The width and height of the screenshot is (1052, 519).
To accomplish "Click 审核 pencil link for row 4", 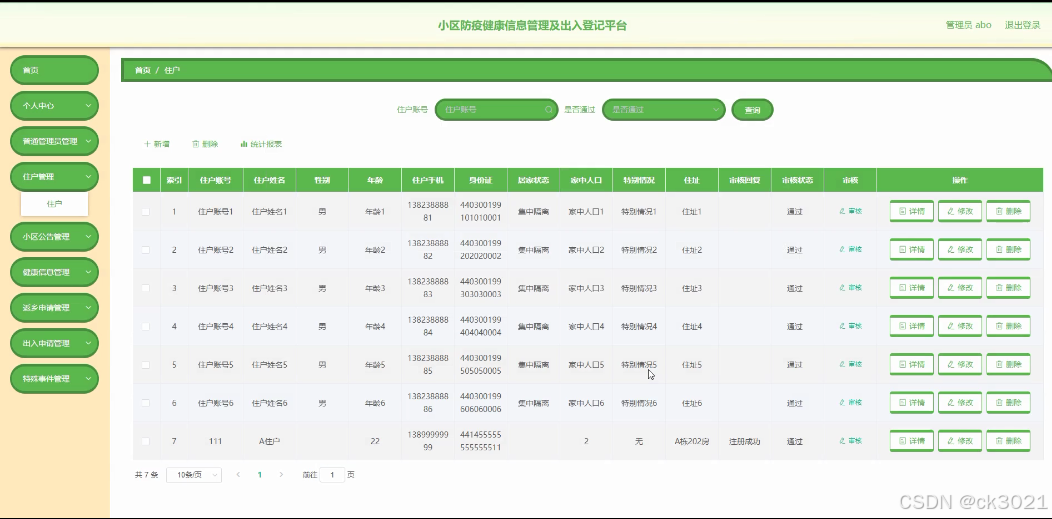I will (850, 326).
